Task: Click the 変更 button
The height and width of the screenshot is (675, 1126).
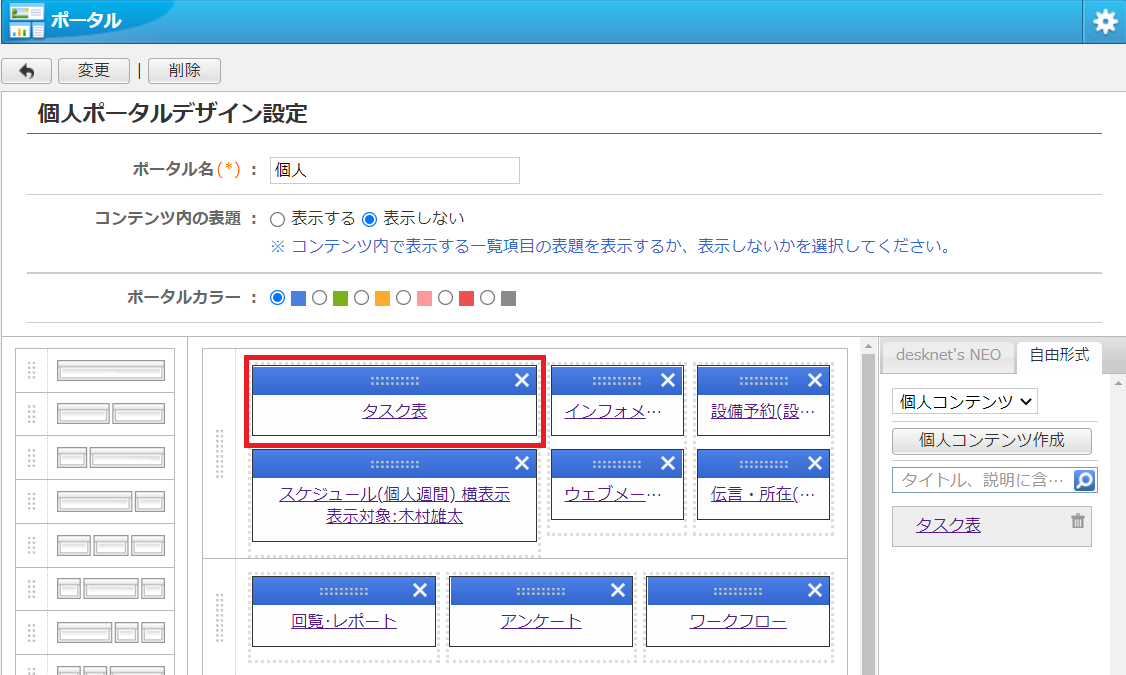Action: 94,71
